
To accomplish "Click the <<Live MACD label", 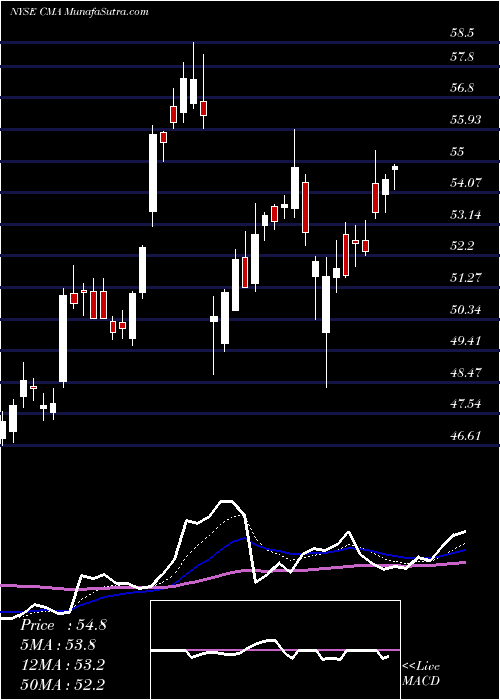I will pyautogui.click(x=421, y=674).
